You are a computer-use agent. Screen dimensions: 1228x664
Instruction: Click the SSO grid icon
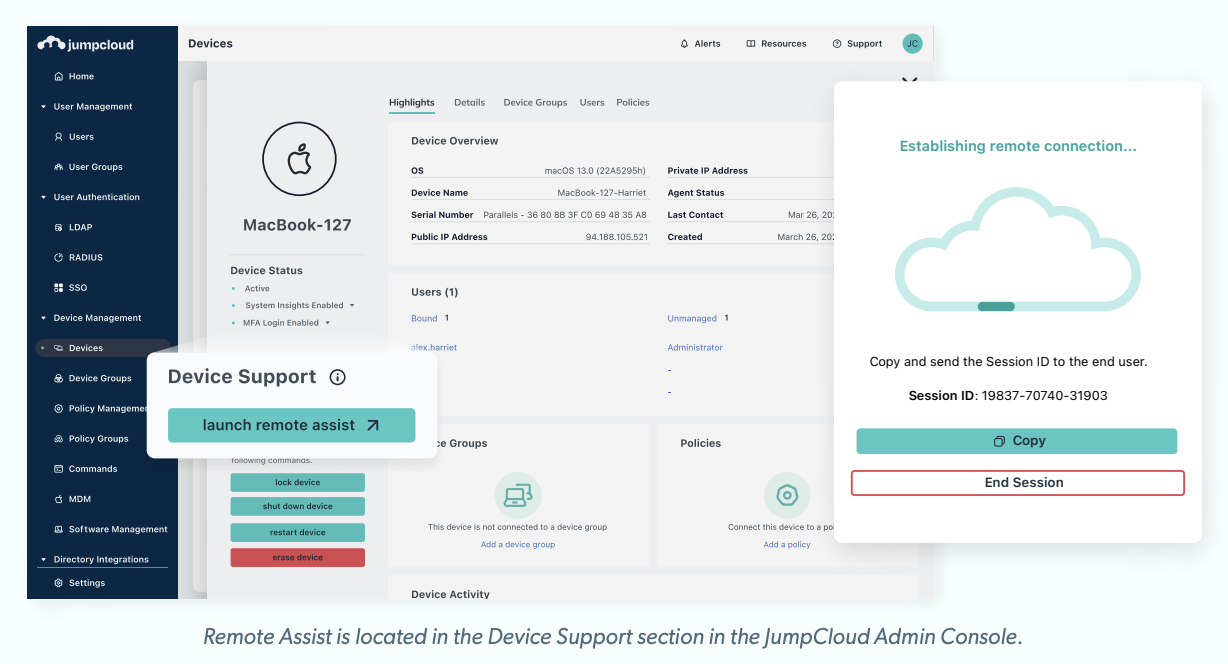click(59, 287)
